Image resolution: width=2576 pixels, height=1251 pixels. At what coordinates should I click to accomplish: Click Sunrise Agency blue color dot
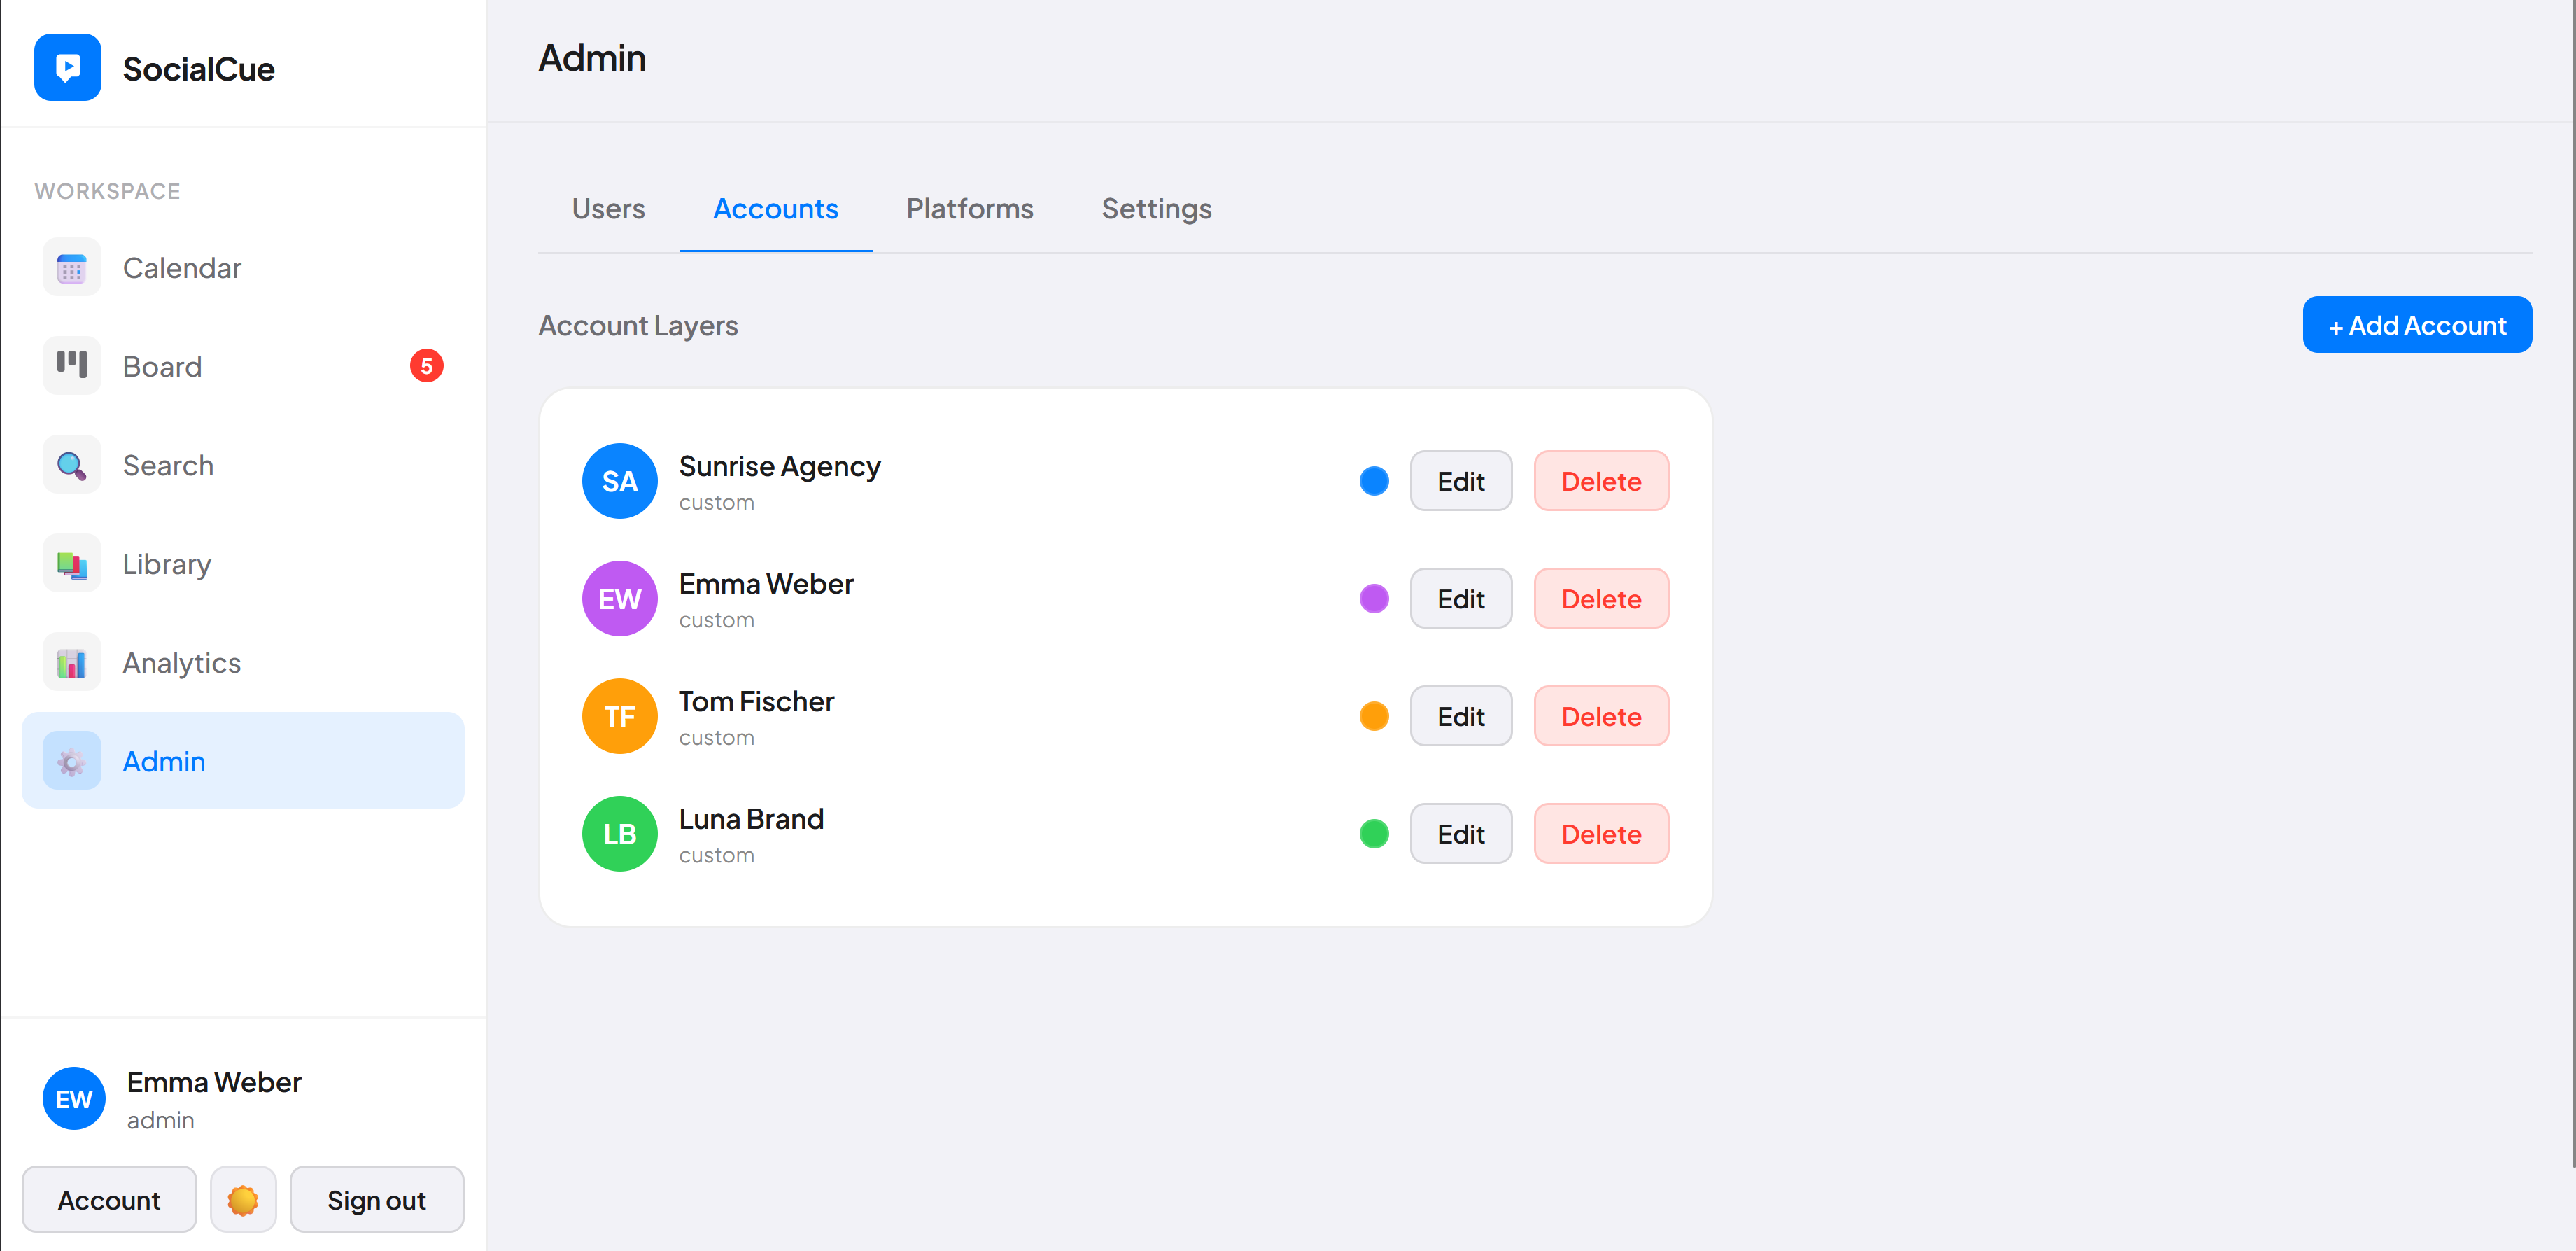(1373, 481)
